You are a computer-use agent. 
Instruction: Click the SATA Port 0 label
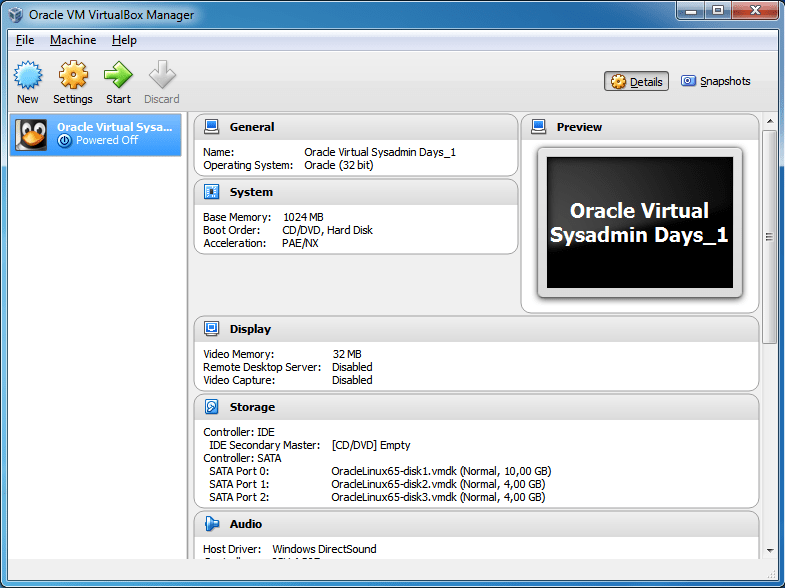pyautogui.click(x=239, y=471)
